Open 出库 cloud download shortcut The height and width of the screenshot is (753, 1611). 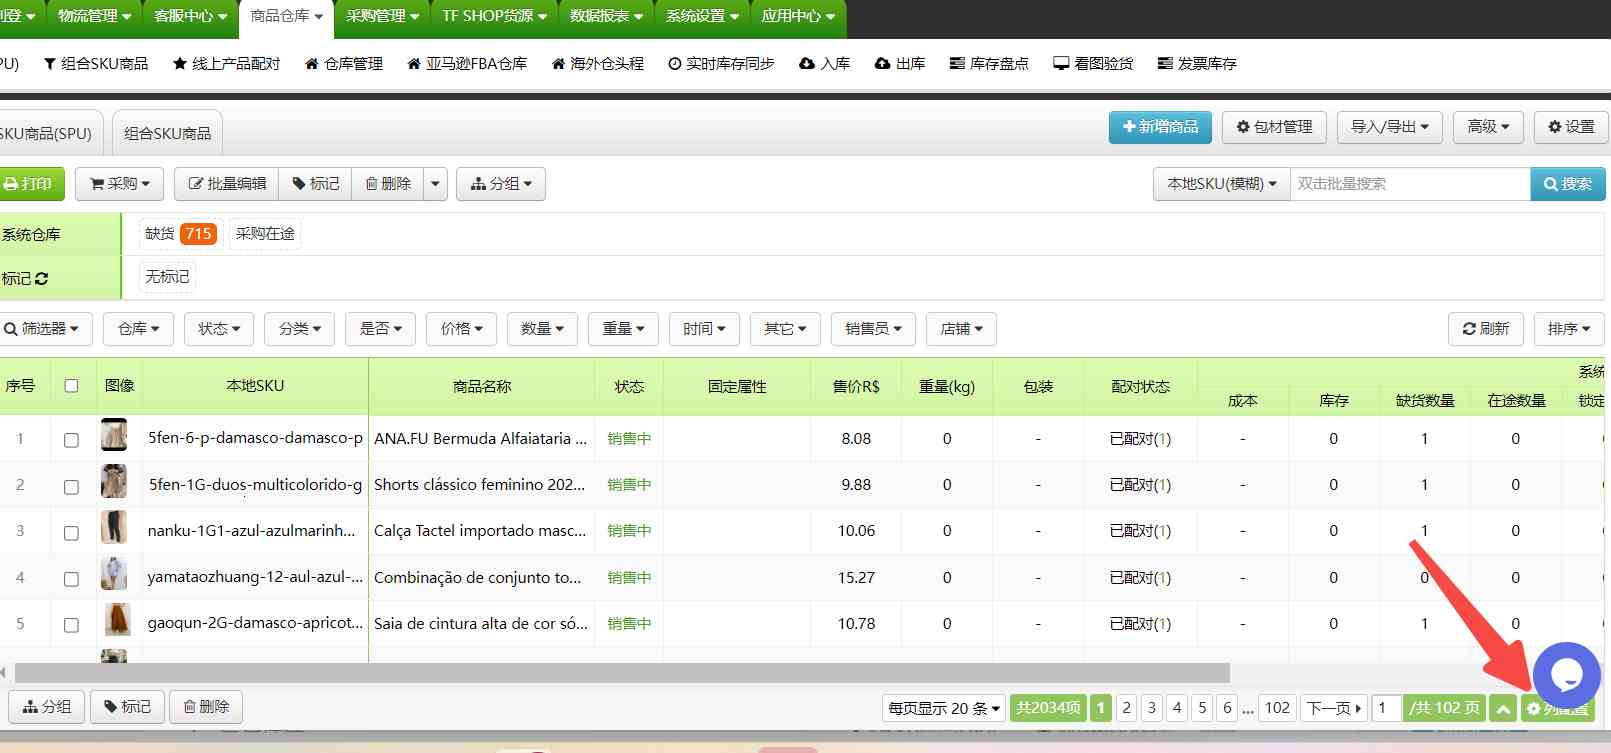pyautogui.click(x=899, y=63)
